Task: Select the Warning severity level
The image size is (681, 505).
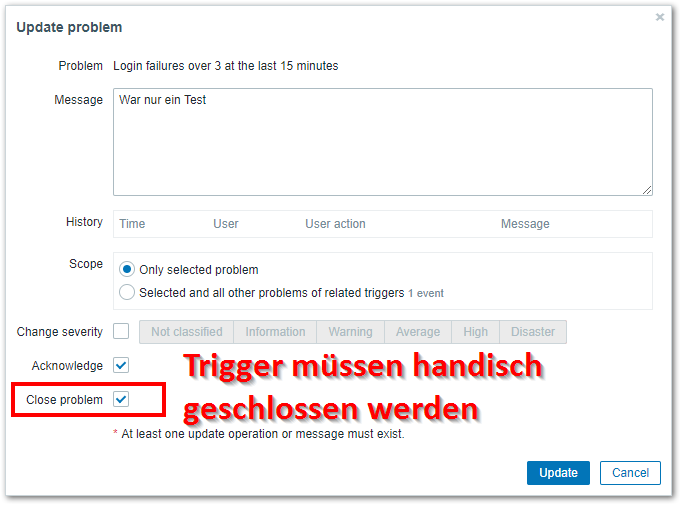Action: [x=350, y=332]
